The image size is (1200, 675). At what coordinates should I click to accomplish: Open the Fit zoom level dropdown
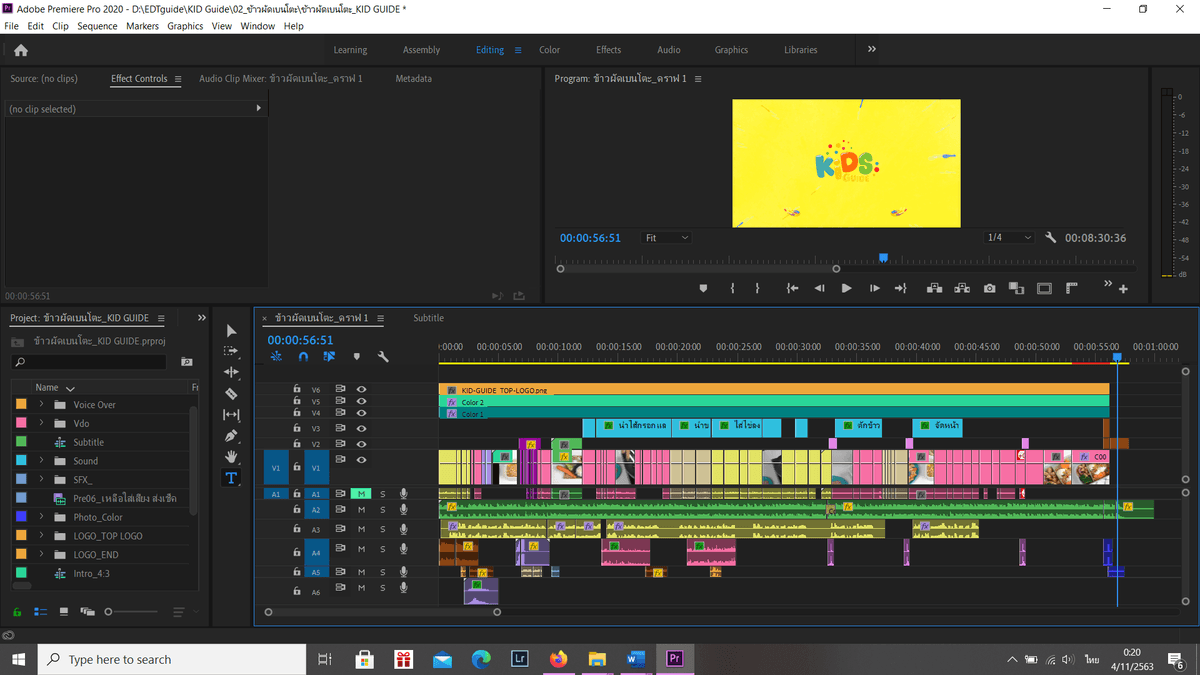point(666,238)
